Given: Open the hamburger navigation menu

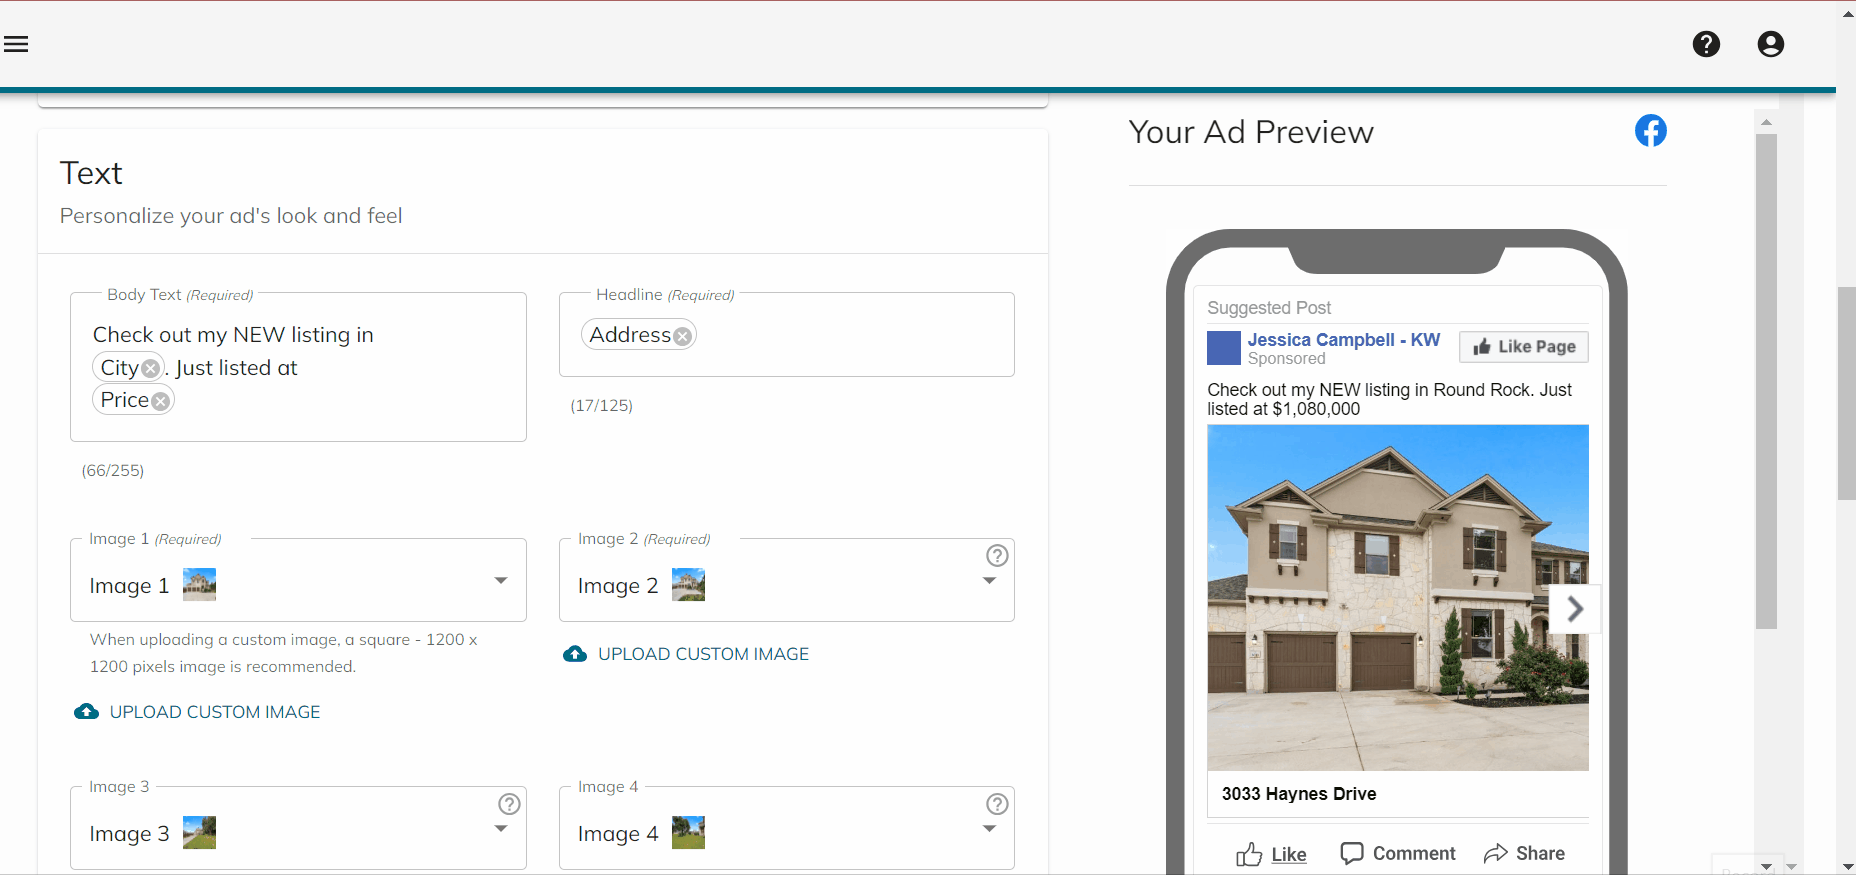Looking at the screenshot, I should [x=16, y=44].
